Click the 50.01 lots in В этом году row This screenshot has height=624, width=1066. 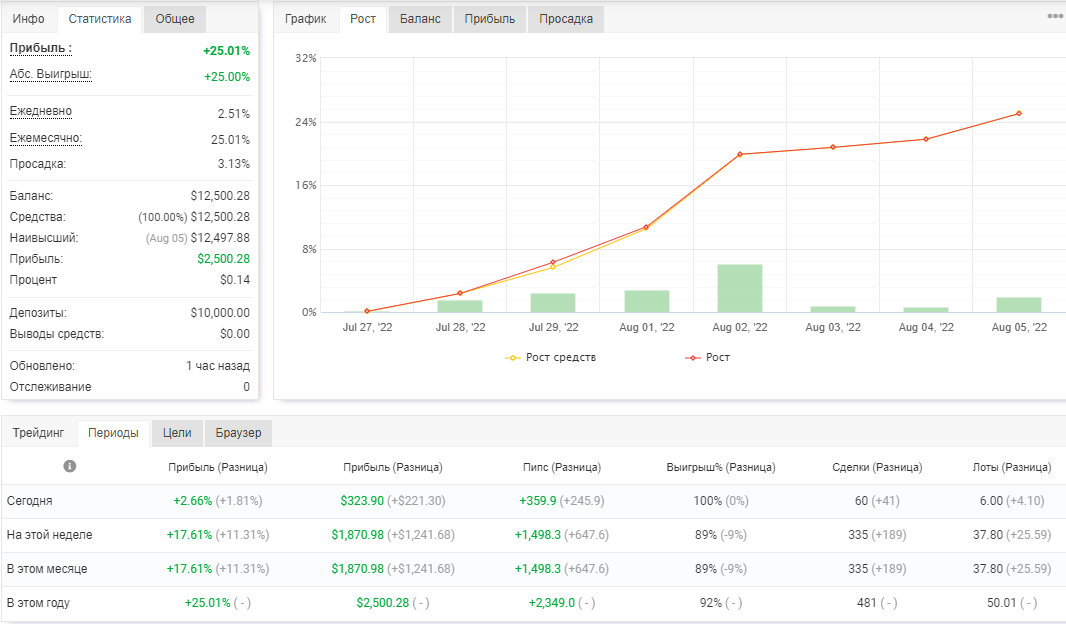pyautogui.click(x=1002, y=603)
